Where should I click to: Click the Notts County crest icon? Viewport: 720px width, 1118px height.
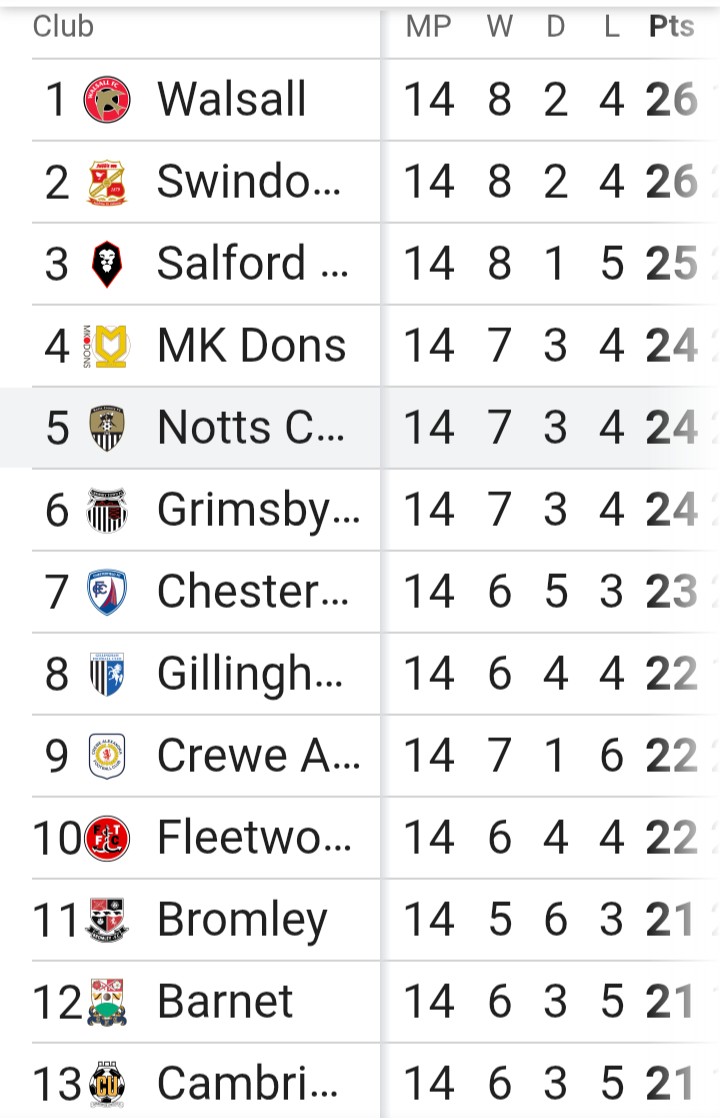pos(106,428)
